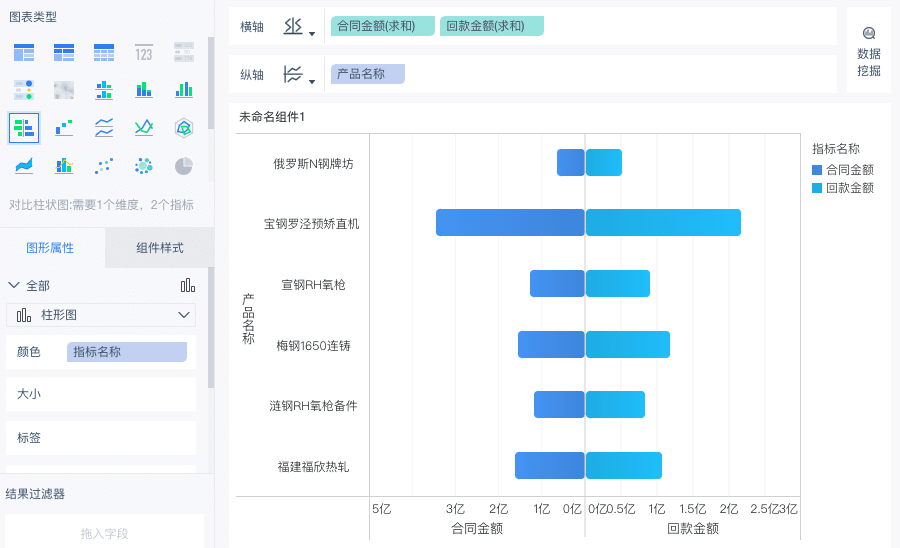Click the bar chart icon beside 全部
This screenshot has width=900, height=548.
pyautogui.click(x=188, y=285)
